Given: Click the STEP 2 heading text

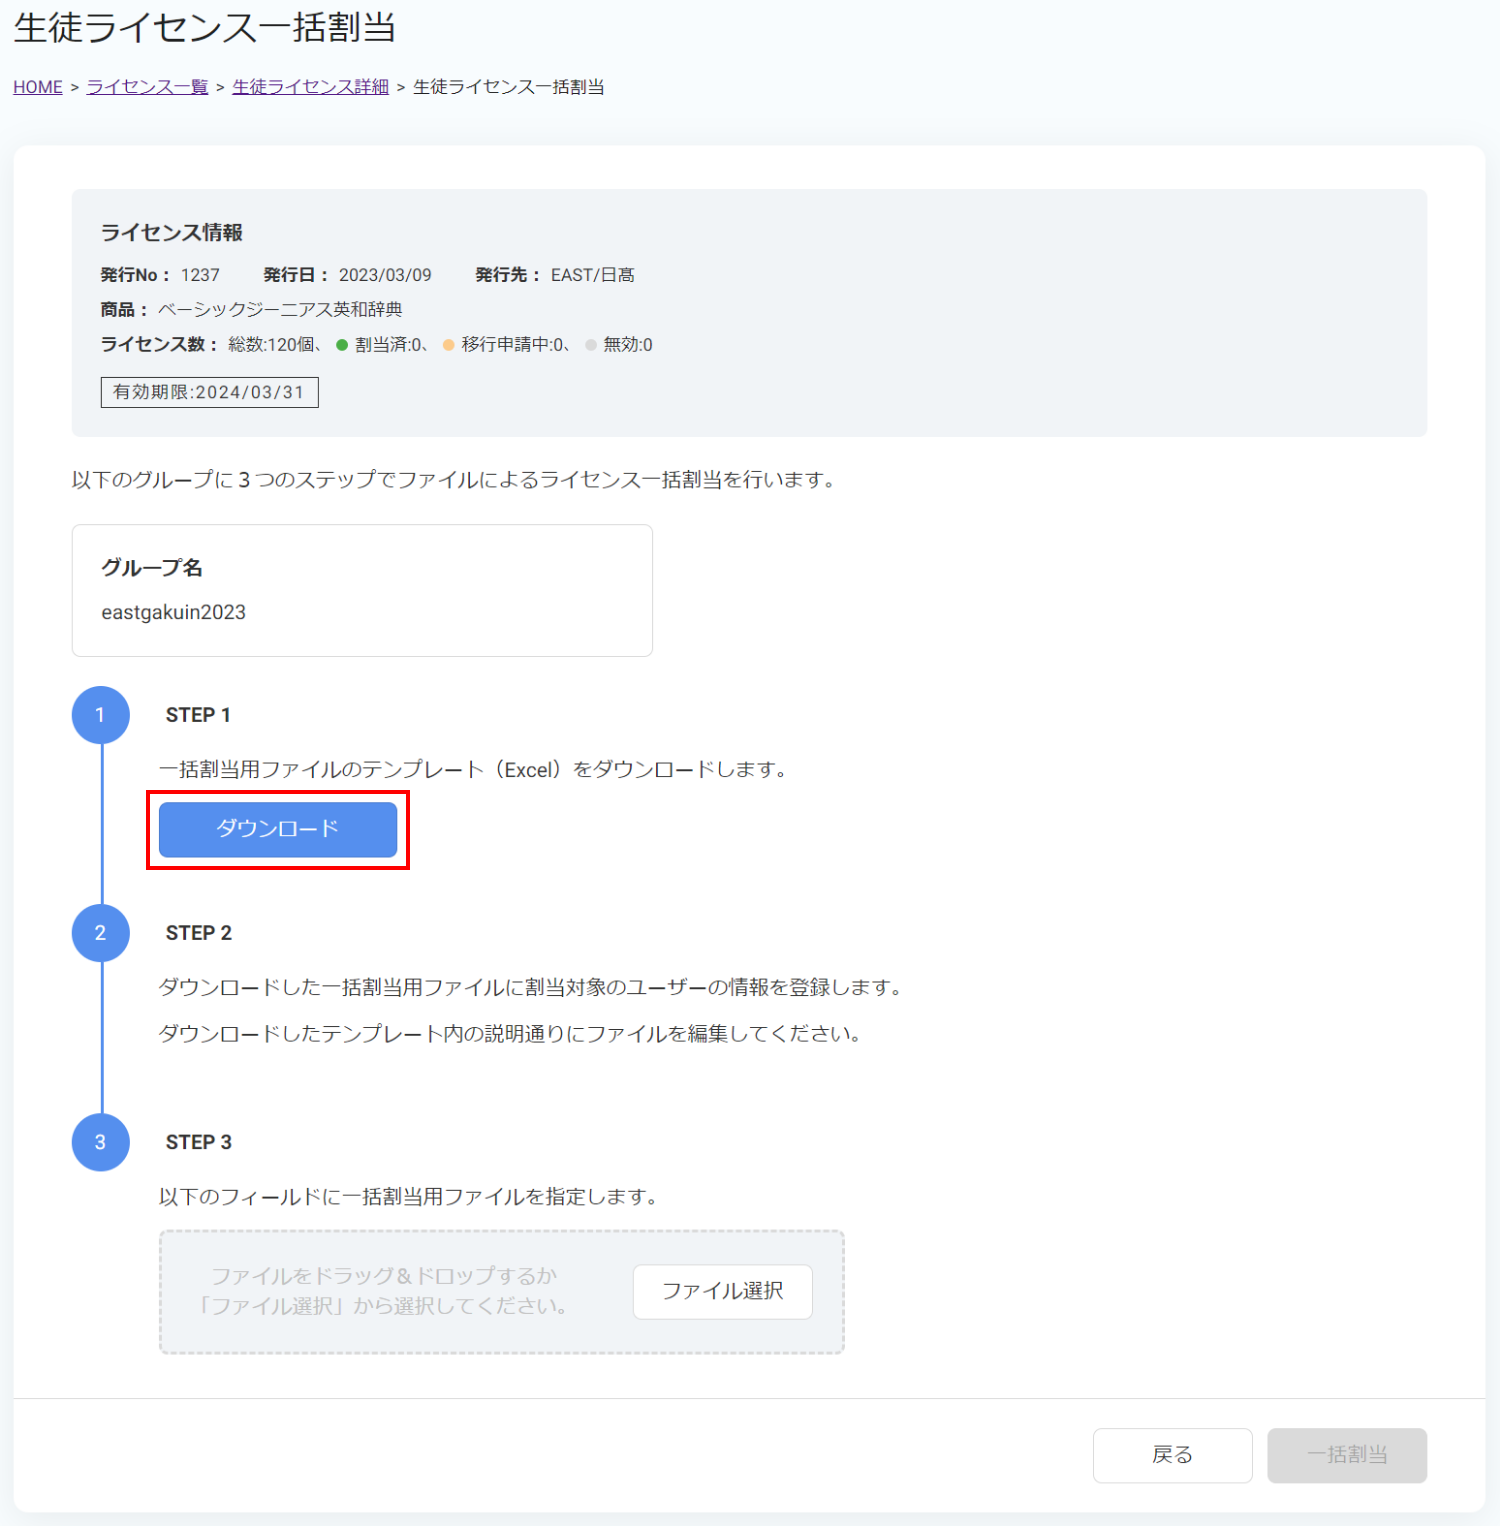Looking at the screenshot, I should pos(199,933).
